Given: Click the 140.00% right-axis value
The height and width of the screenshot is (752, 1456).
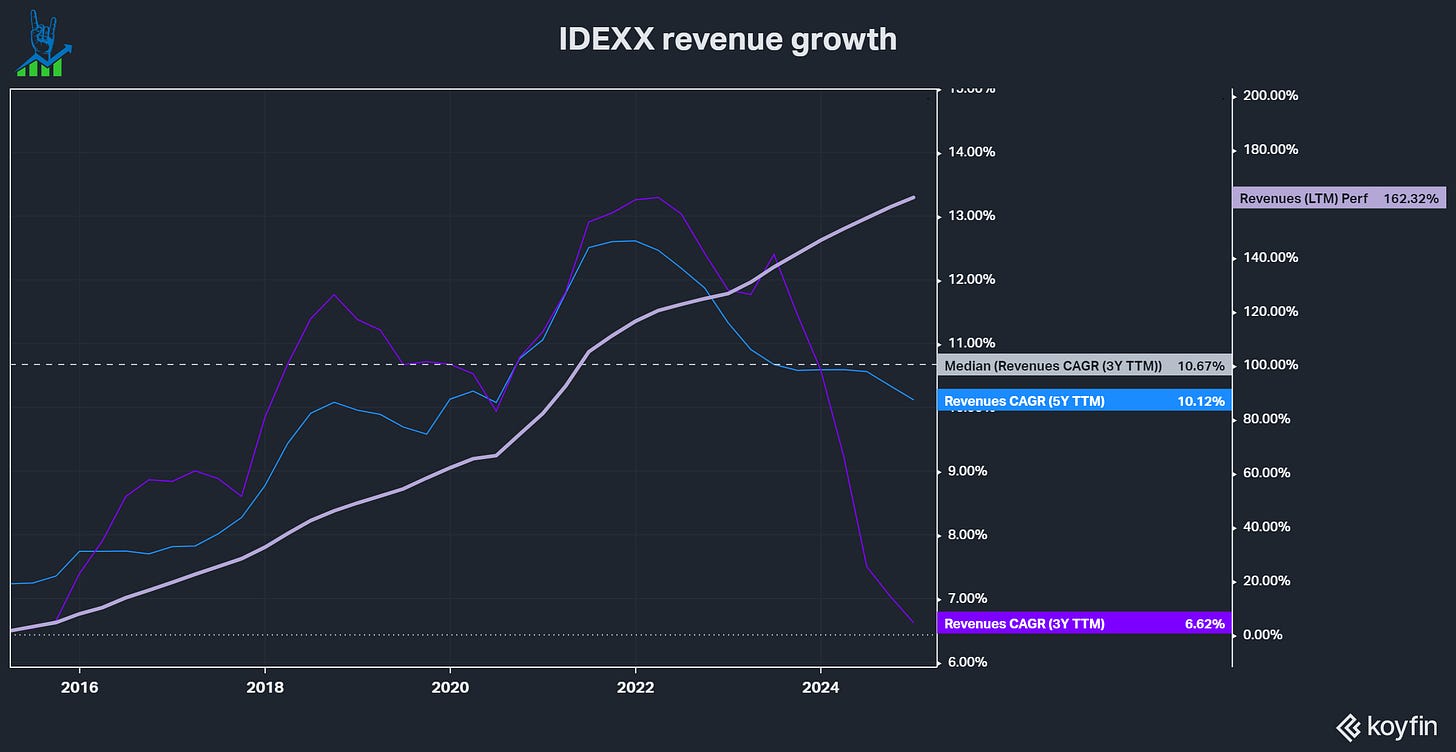Looking at the screenshot, I should pyautogui.click(x=1269, y=258).
